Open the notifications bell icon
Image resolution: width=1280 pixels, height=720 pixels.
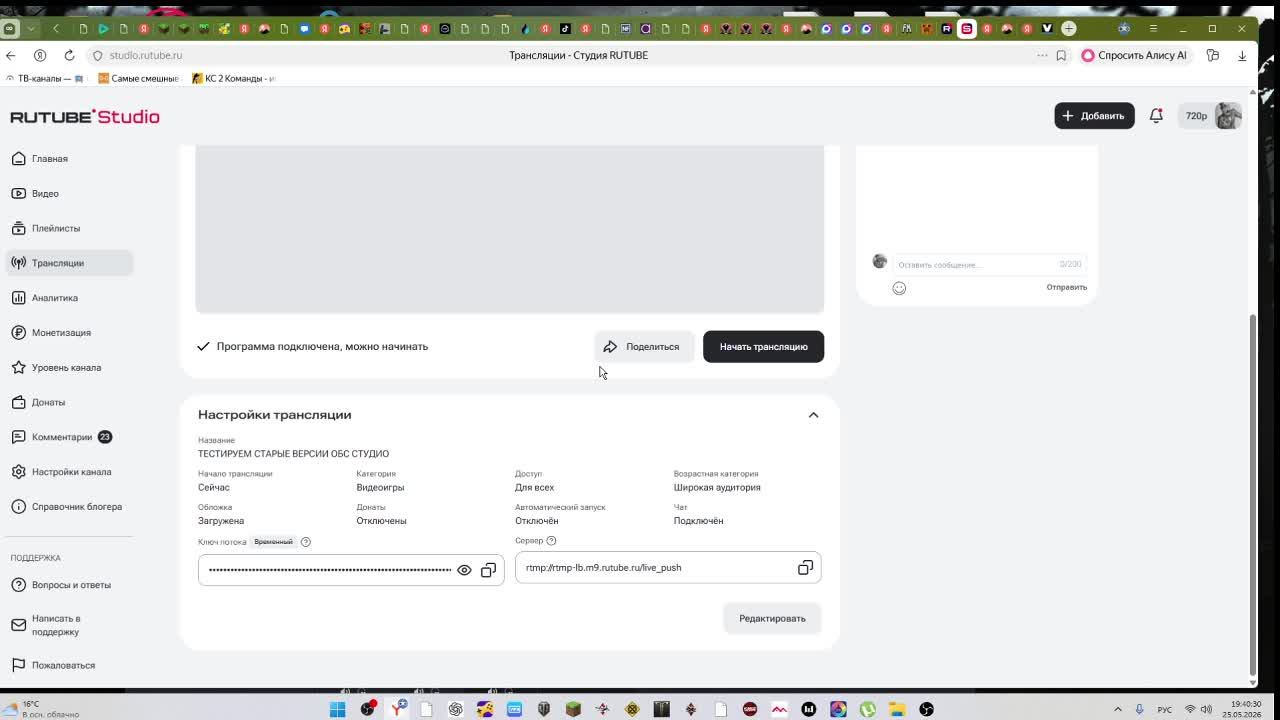(x=1156, y=116)
